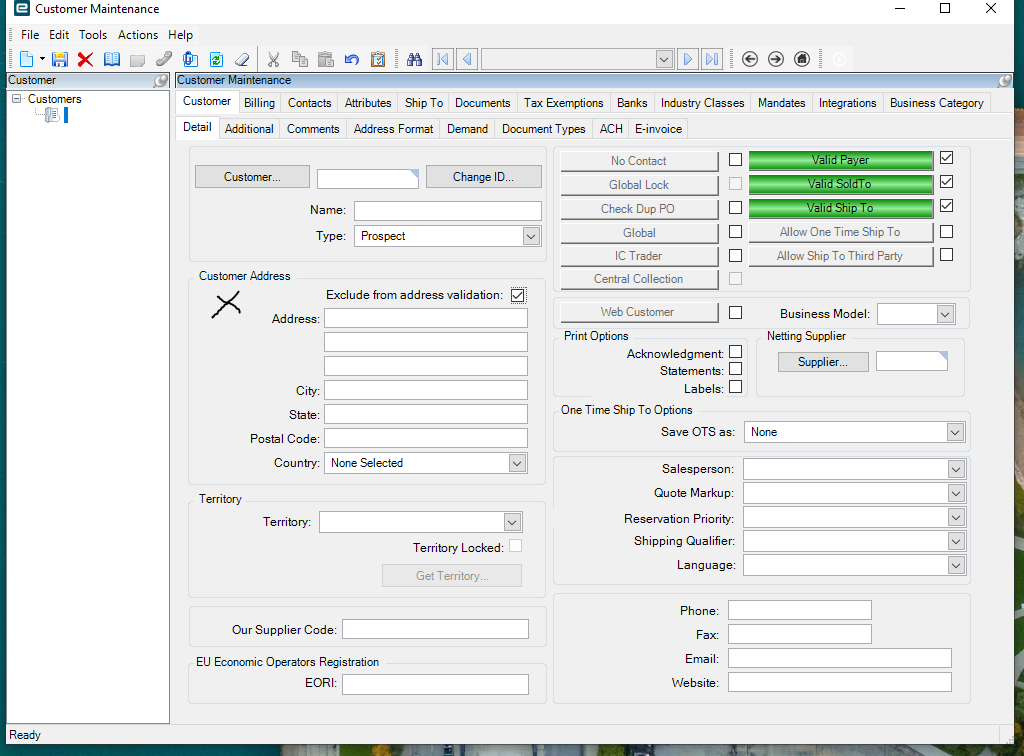The height and width of the screenshot is (756, 1024).
Task: Click the red Delete record icon
Action: coord(84,59)
